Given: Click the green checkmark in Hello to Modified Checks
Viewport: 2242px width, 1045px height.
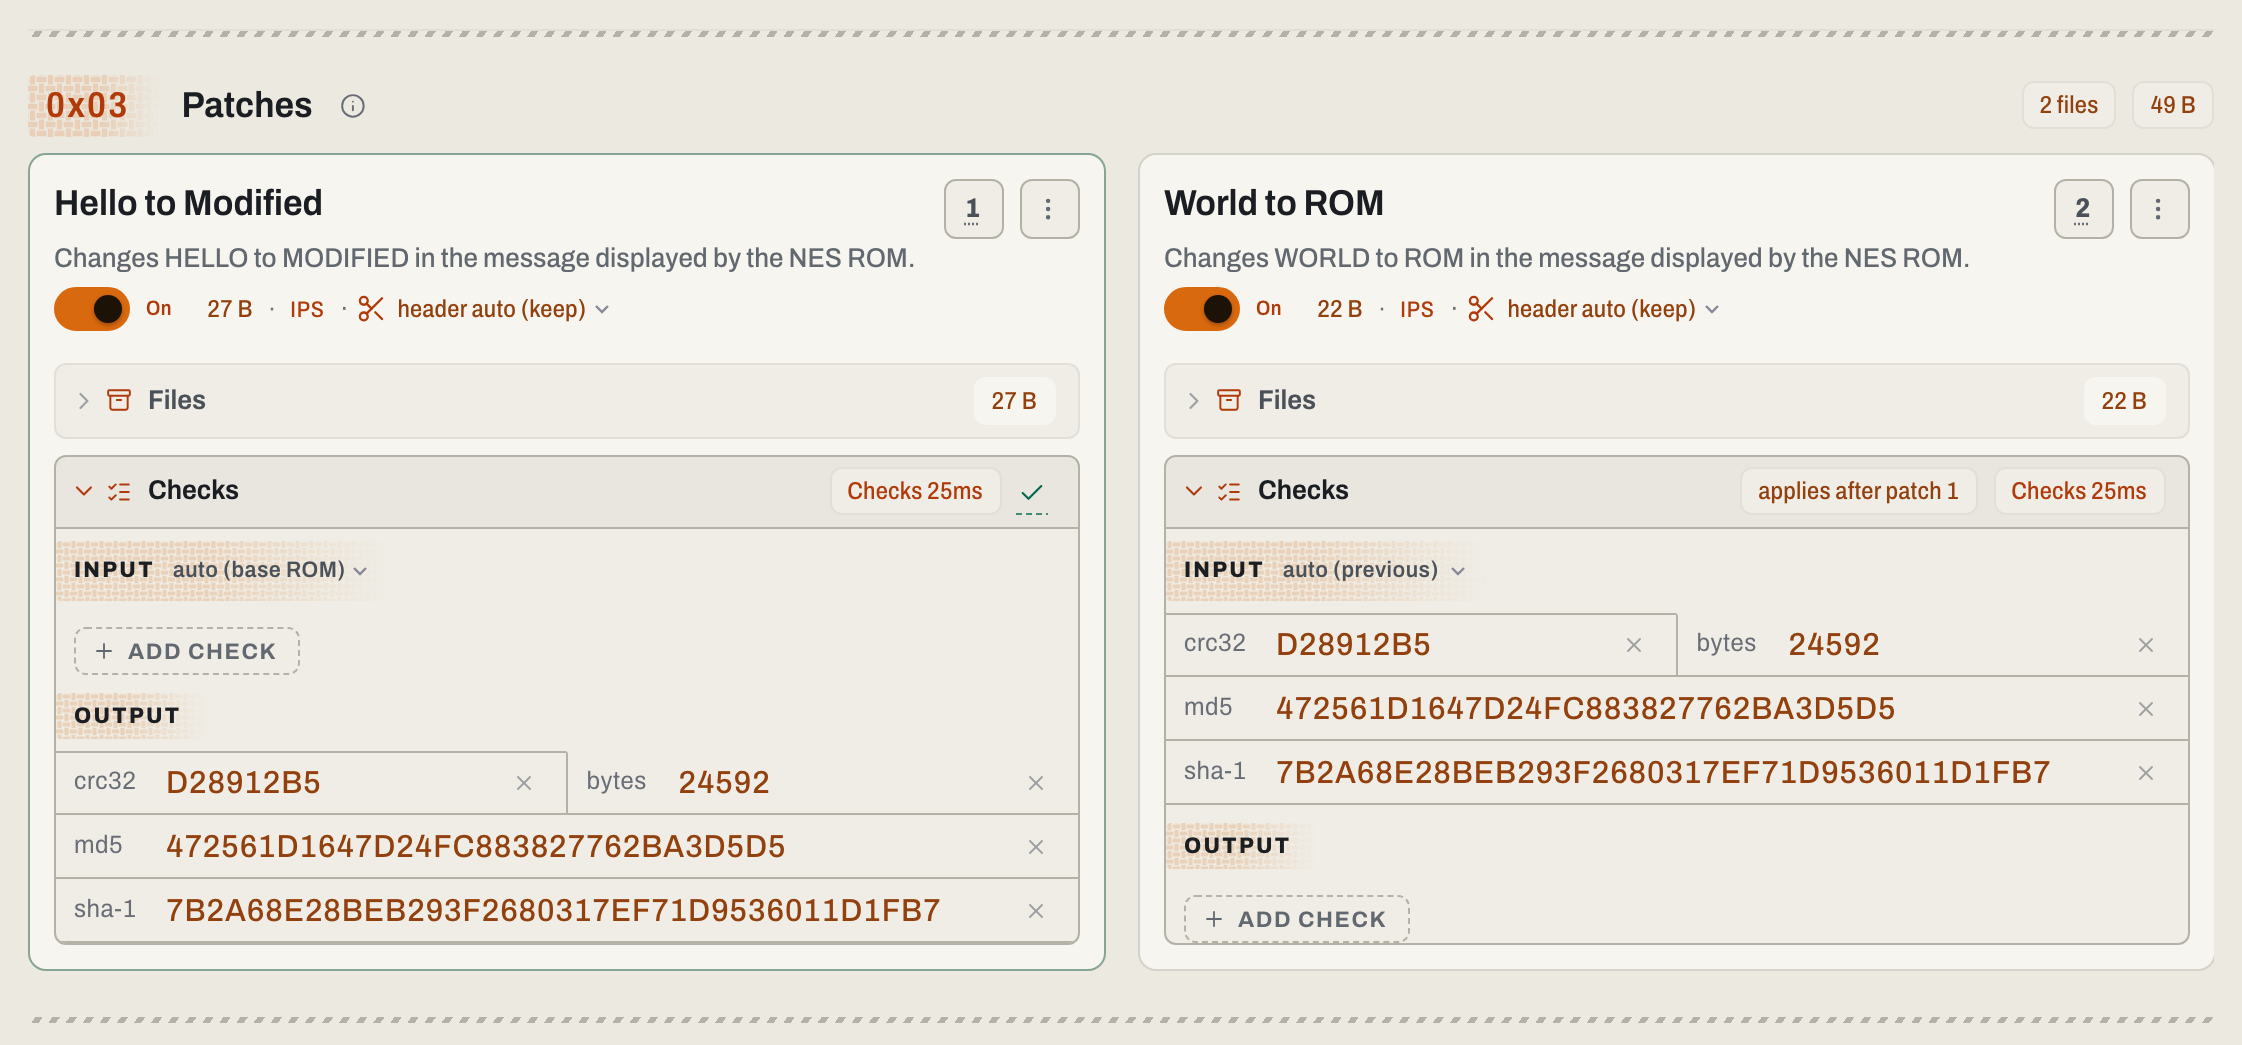Looking at the screenshot, I should 1032,492.
